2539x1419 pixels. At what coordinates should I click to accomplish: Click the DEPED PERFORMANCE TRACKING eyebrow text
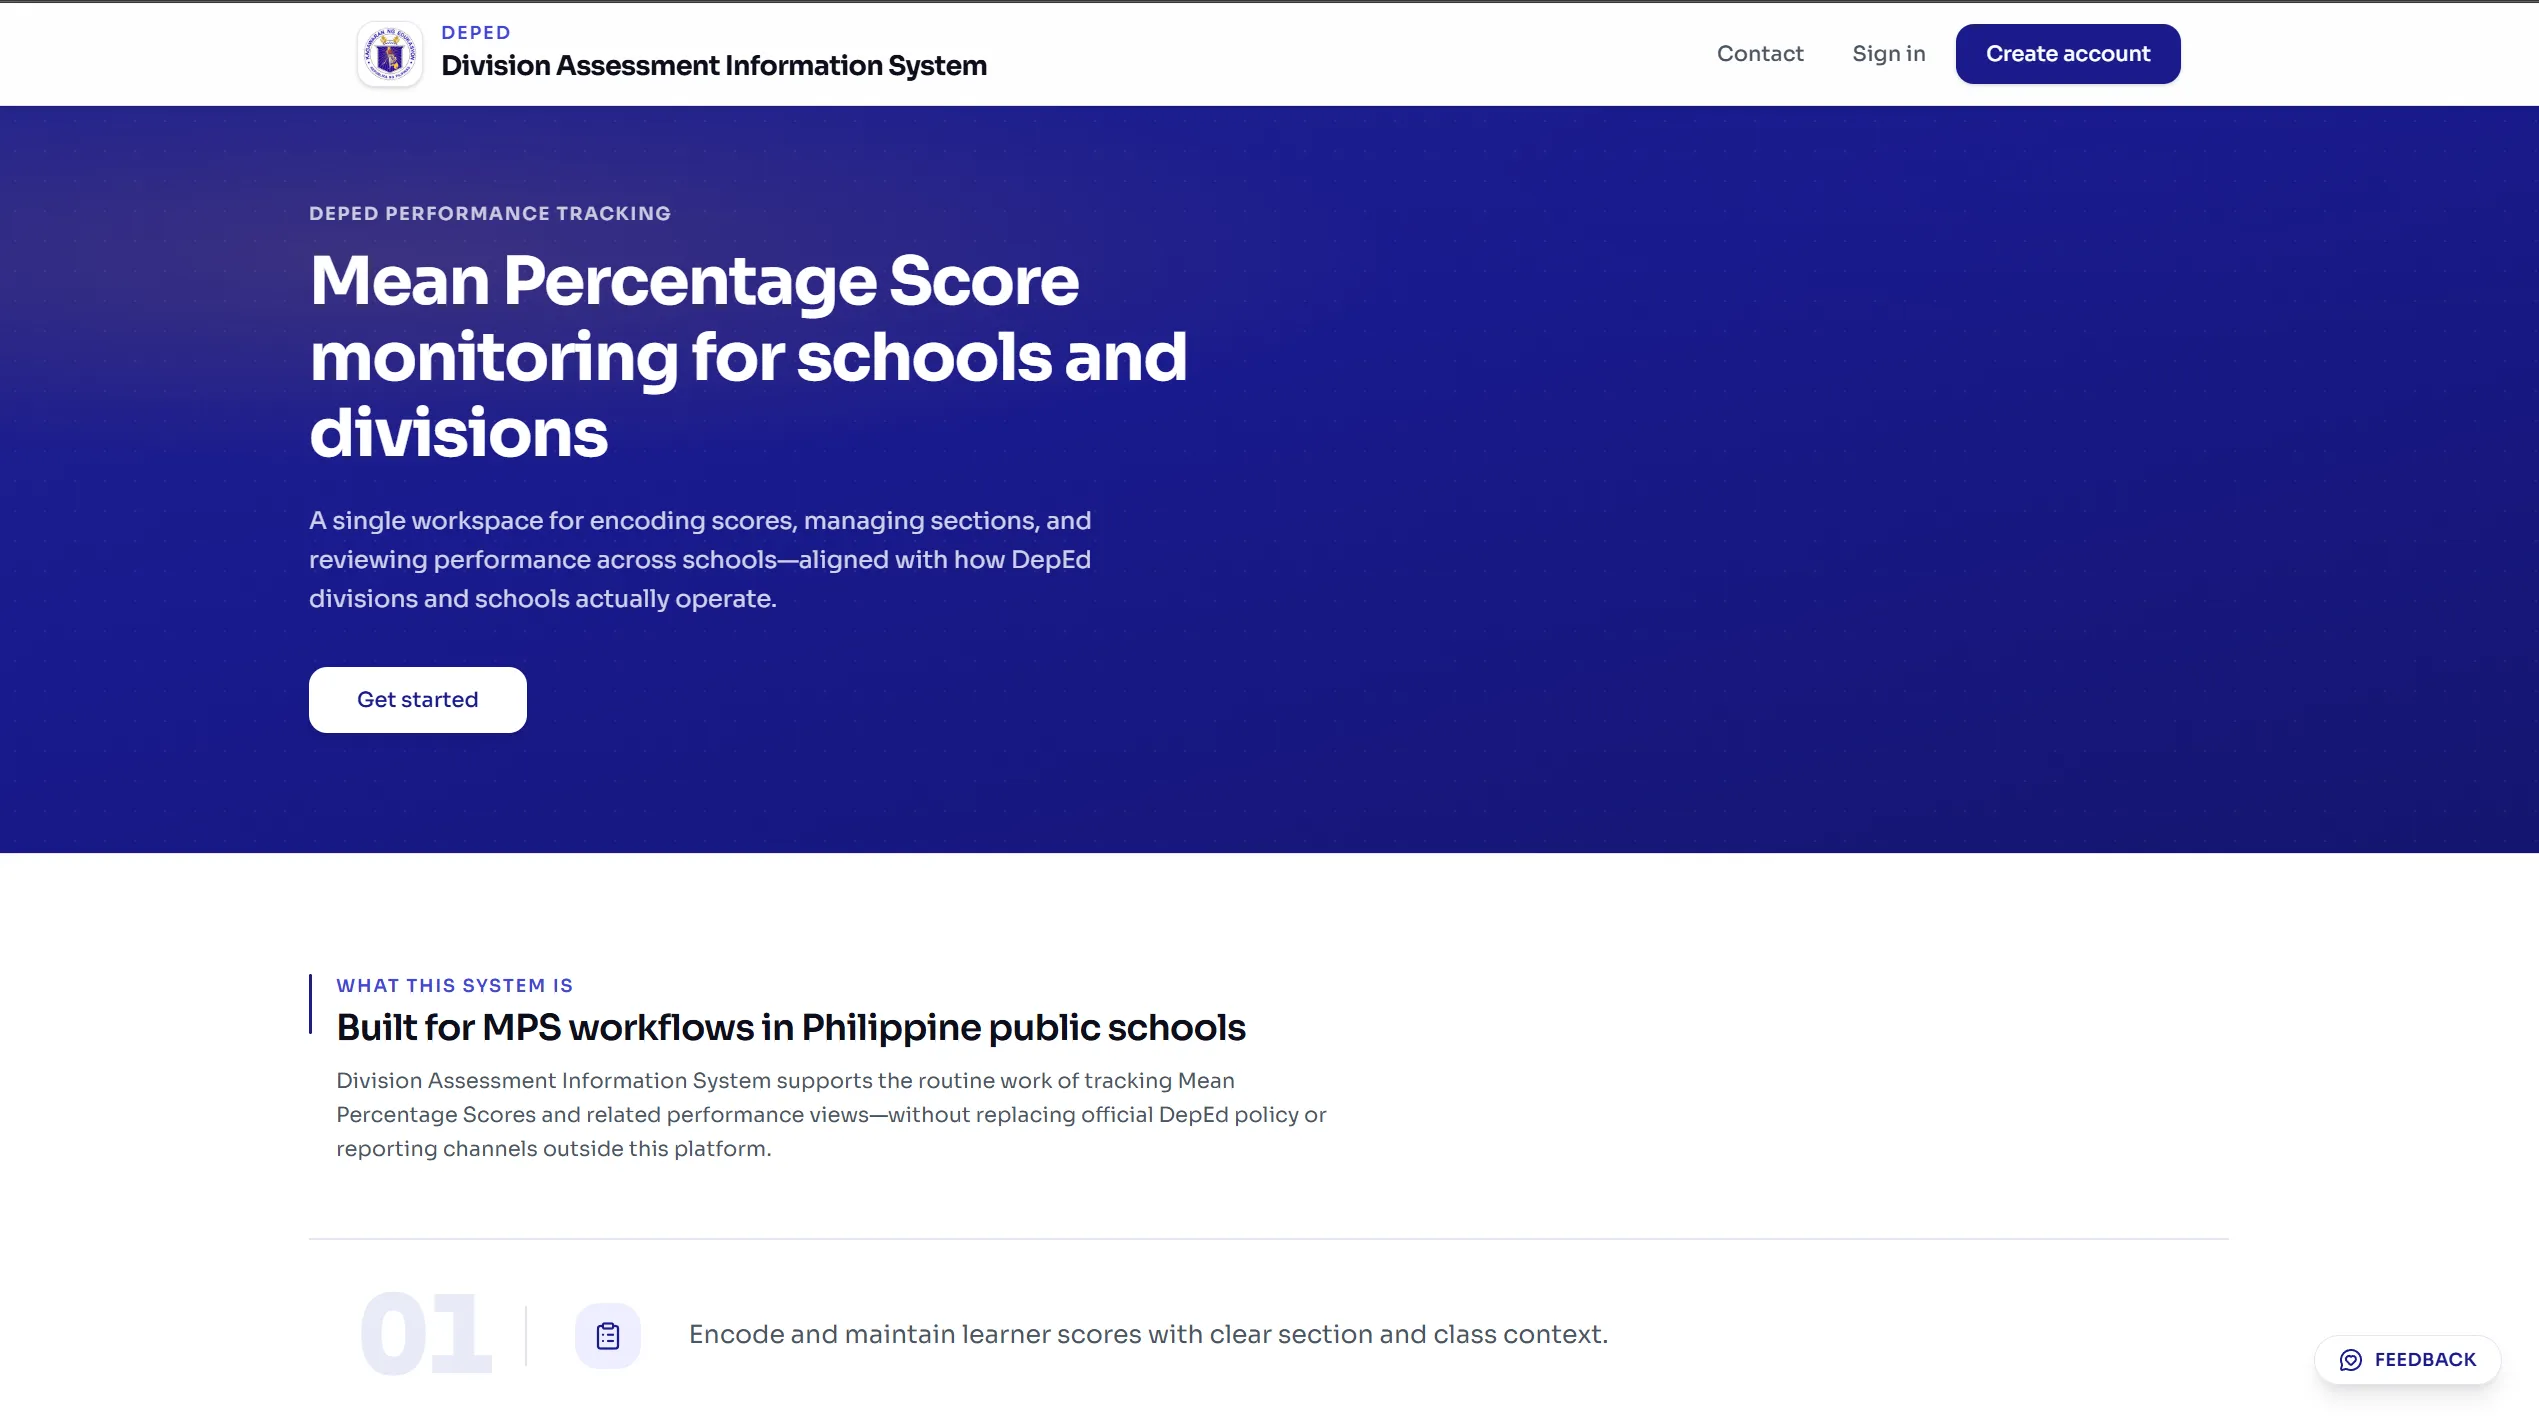click(490, 213)
